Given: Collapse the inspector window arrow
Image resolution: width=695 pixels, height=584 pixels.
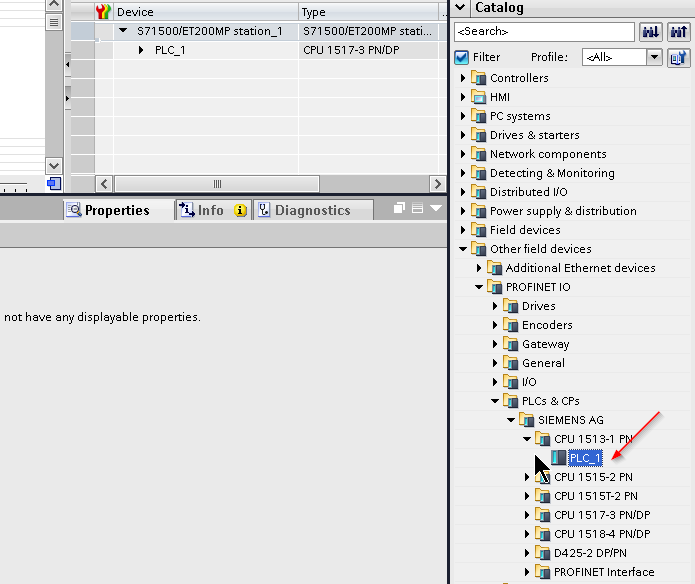Looking at the screenshot, I should pos(436,208).
